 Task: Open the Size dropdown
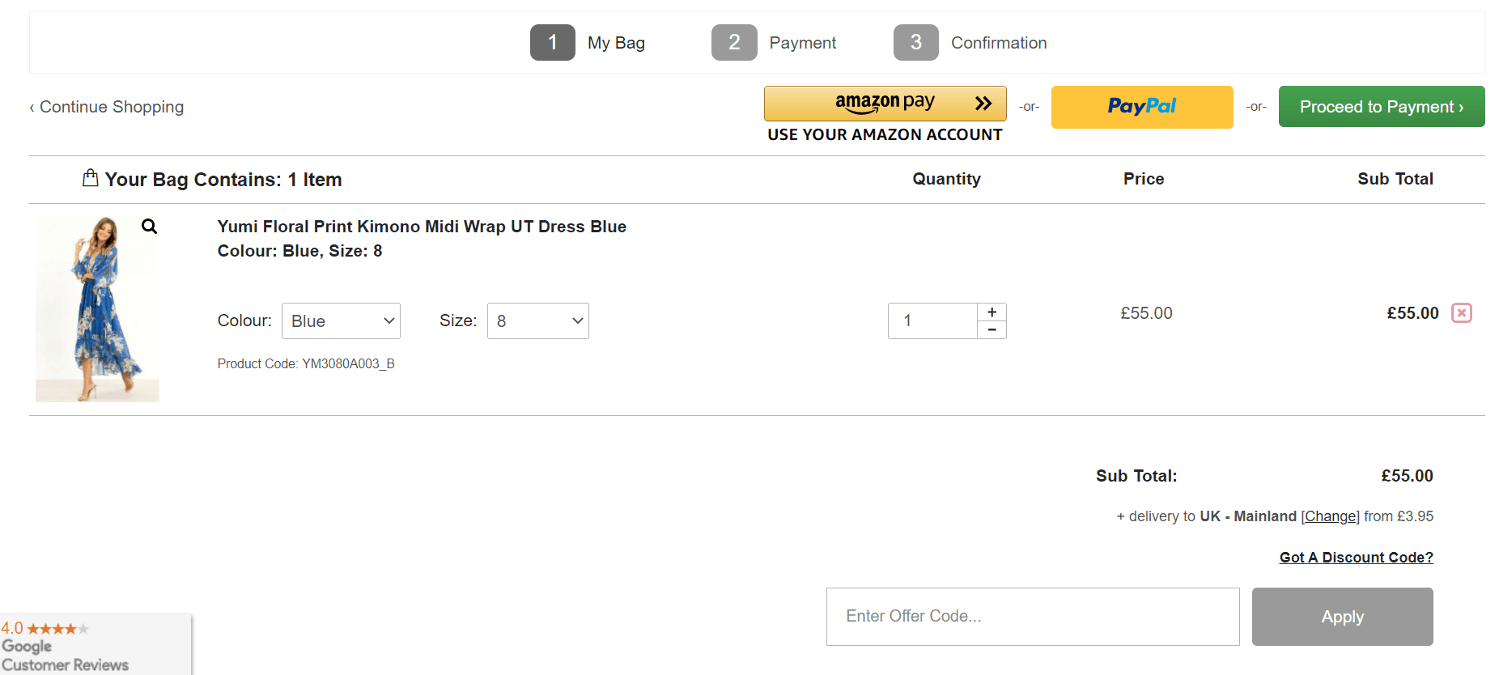[x=537, y=320]
